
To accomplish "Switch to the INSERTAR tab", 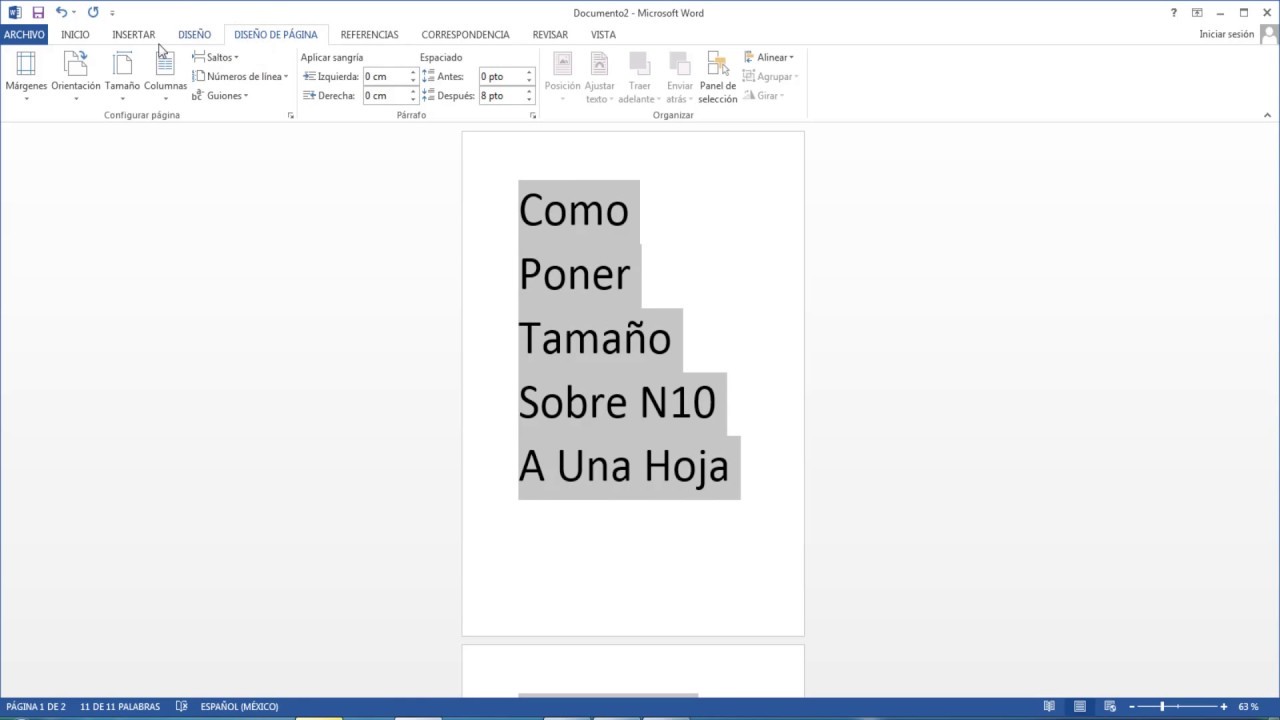I will point(134,34).
